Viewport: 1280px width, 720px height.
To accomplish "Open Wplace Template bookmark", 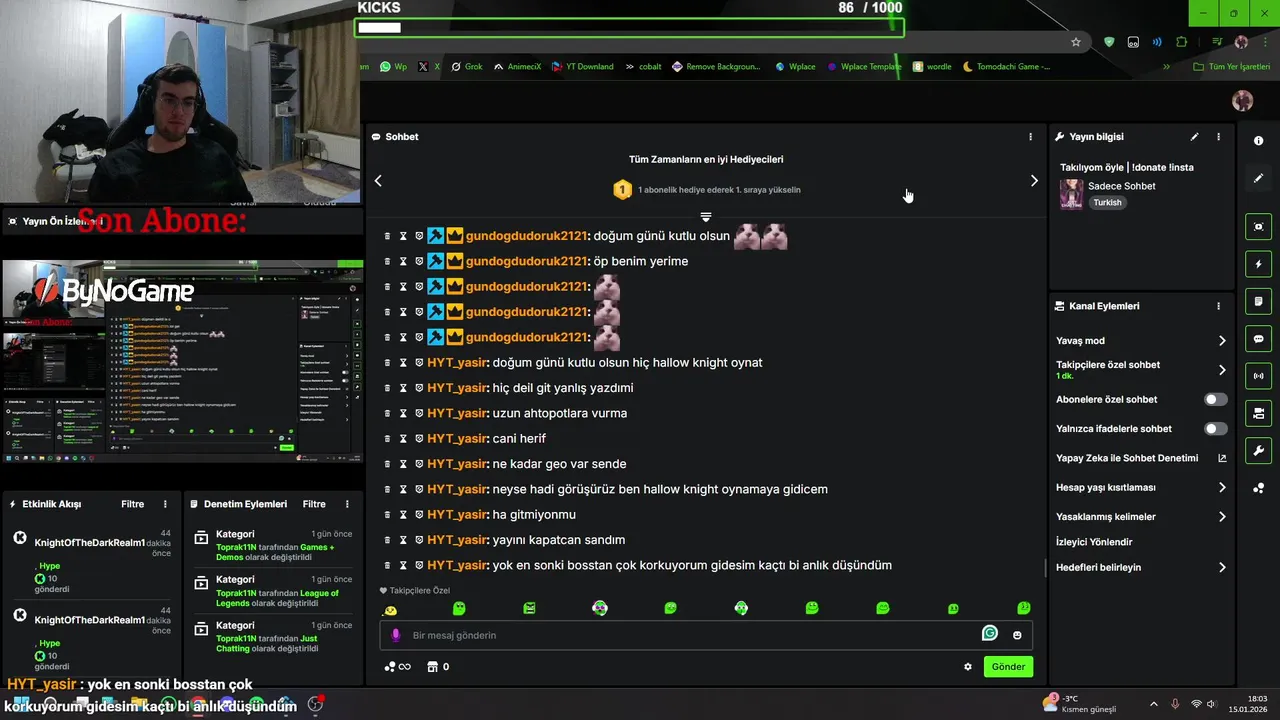I will tap(864, 67).
